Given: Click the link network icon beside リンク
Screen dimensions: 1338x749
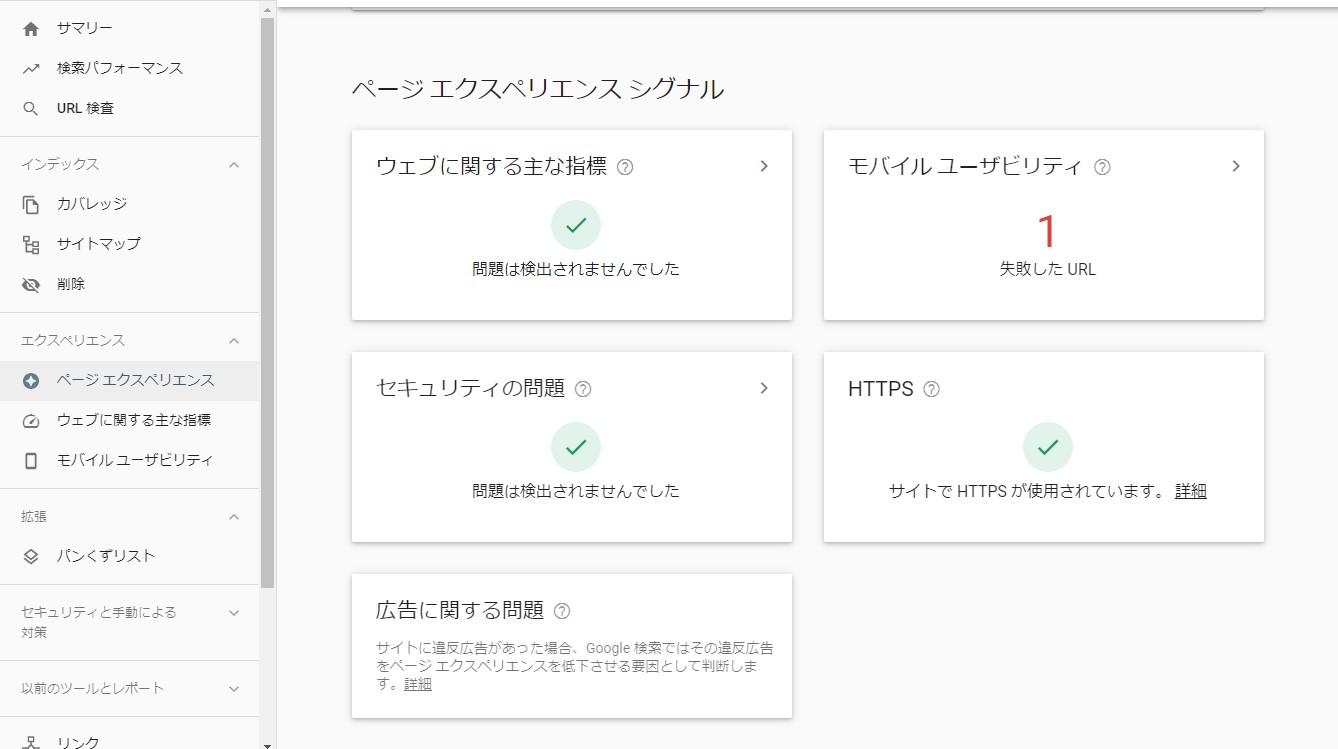Looking at the screenshot, I should pyautogui.click(x=31, y=742).
